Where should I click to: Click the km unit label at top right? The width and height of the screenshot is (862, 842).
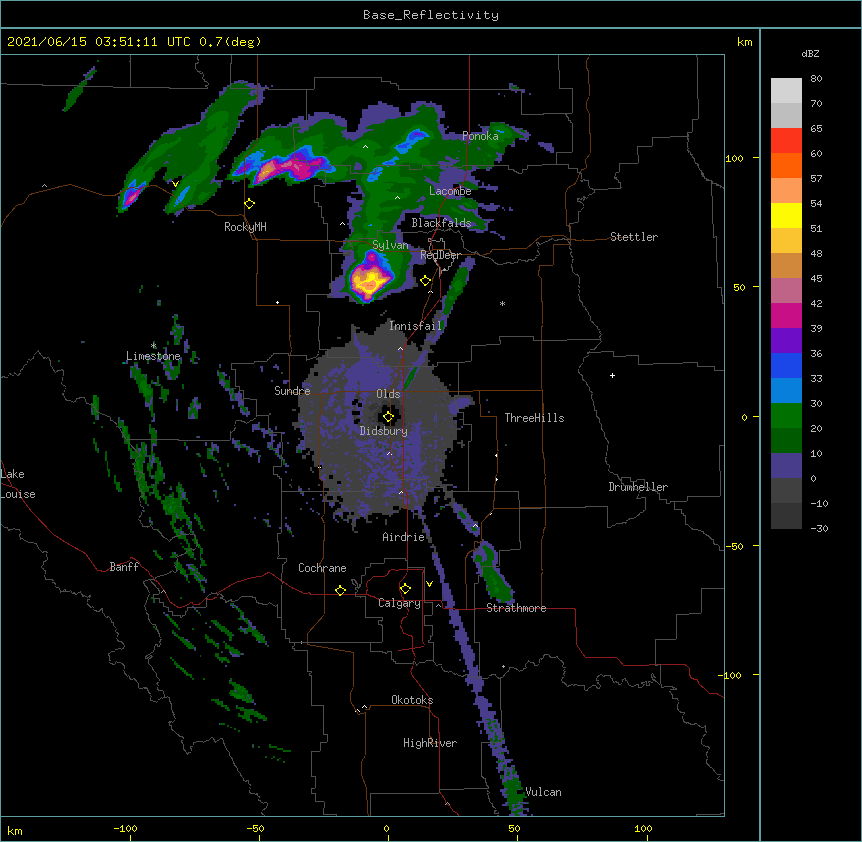coord(744,42)
